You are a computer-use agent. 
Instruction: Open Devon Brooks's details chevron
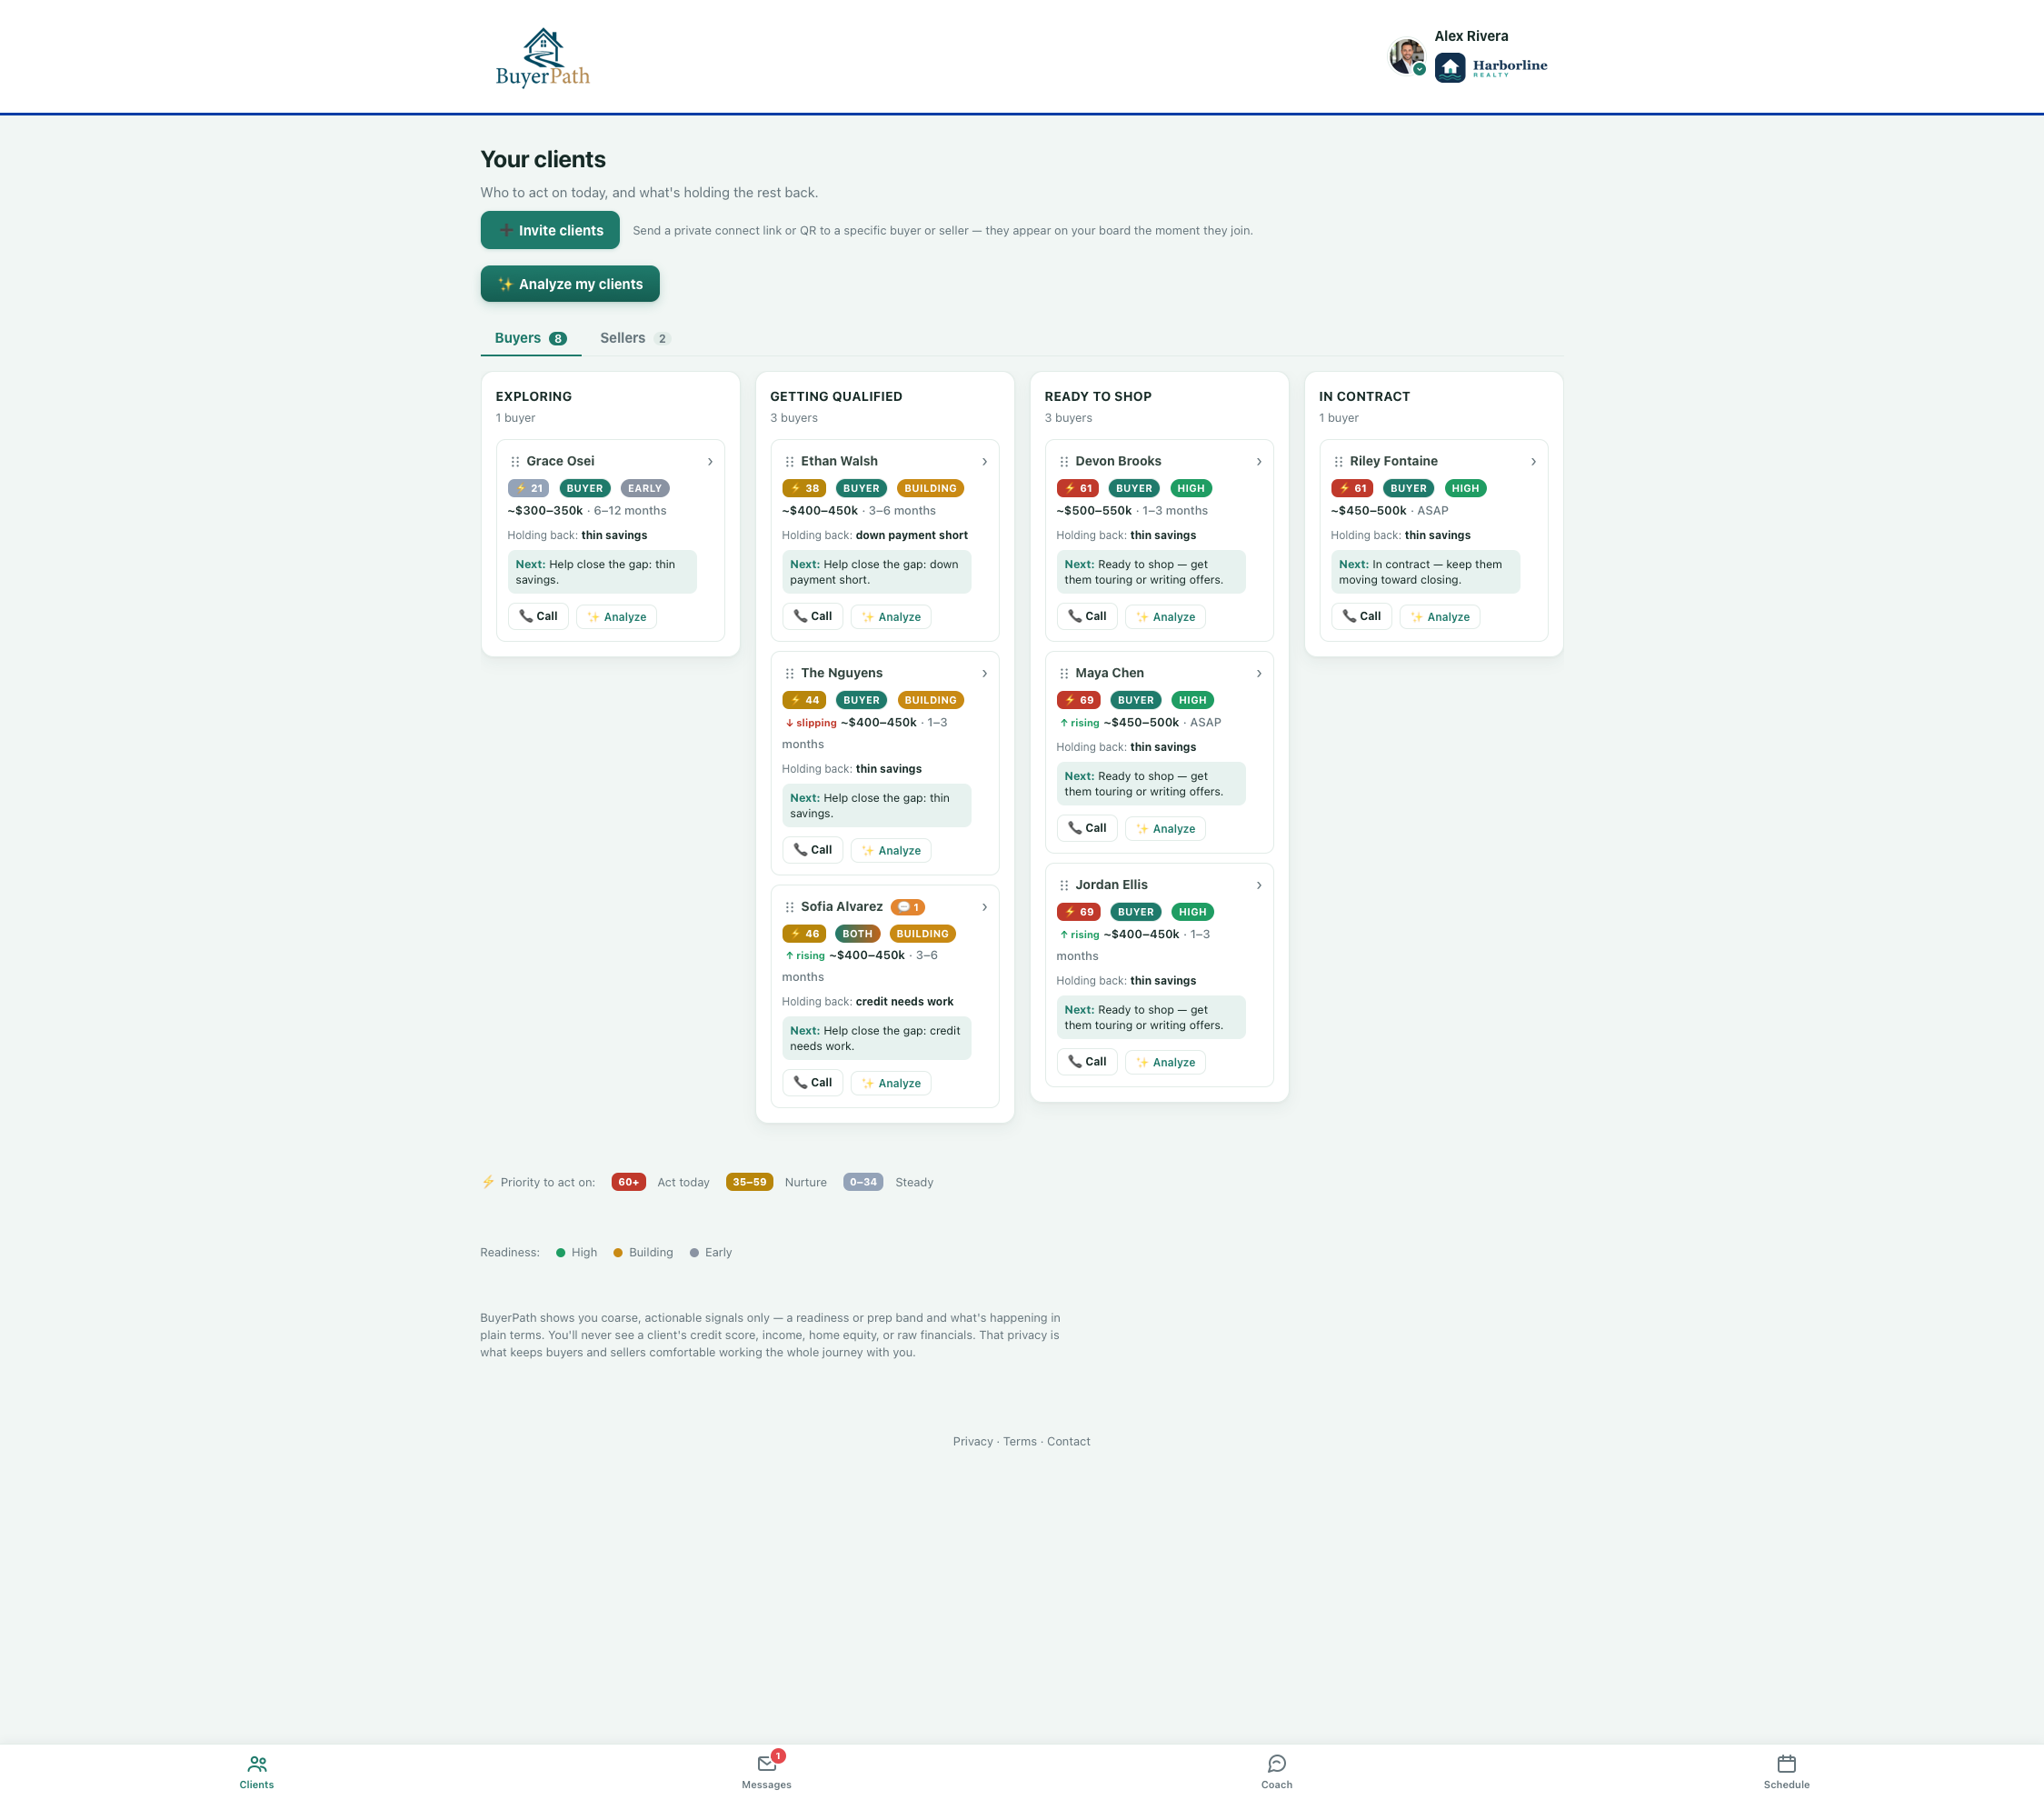(1259, 462)
